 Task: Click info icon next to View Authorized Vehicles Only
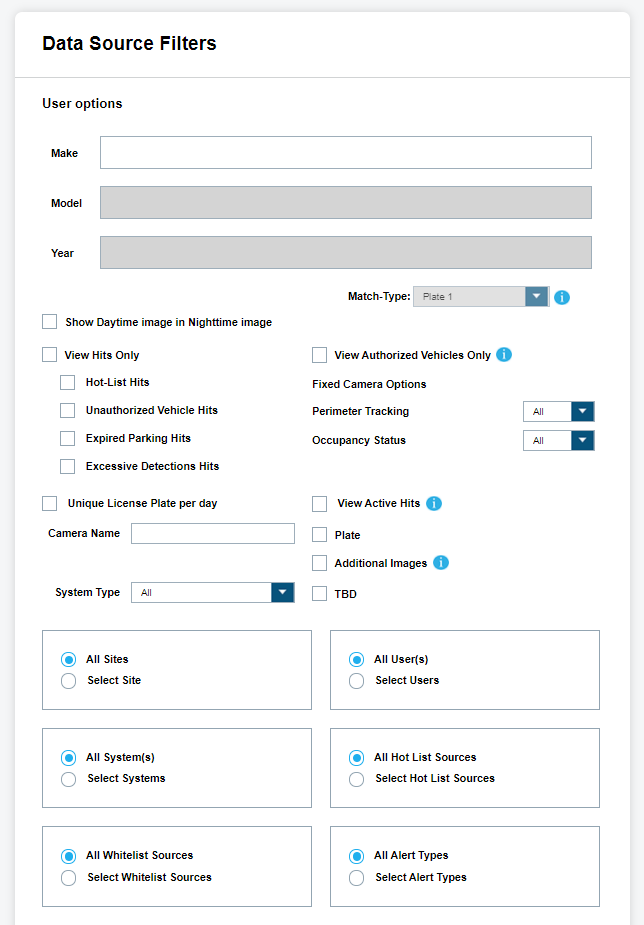pyautogui.click(x=504, y=355)
